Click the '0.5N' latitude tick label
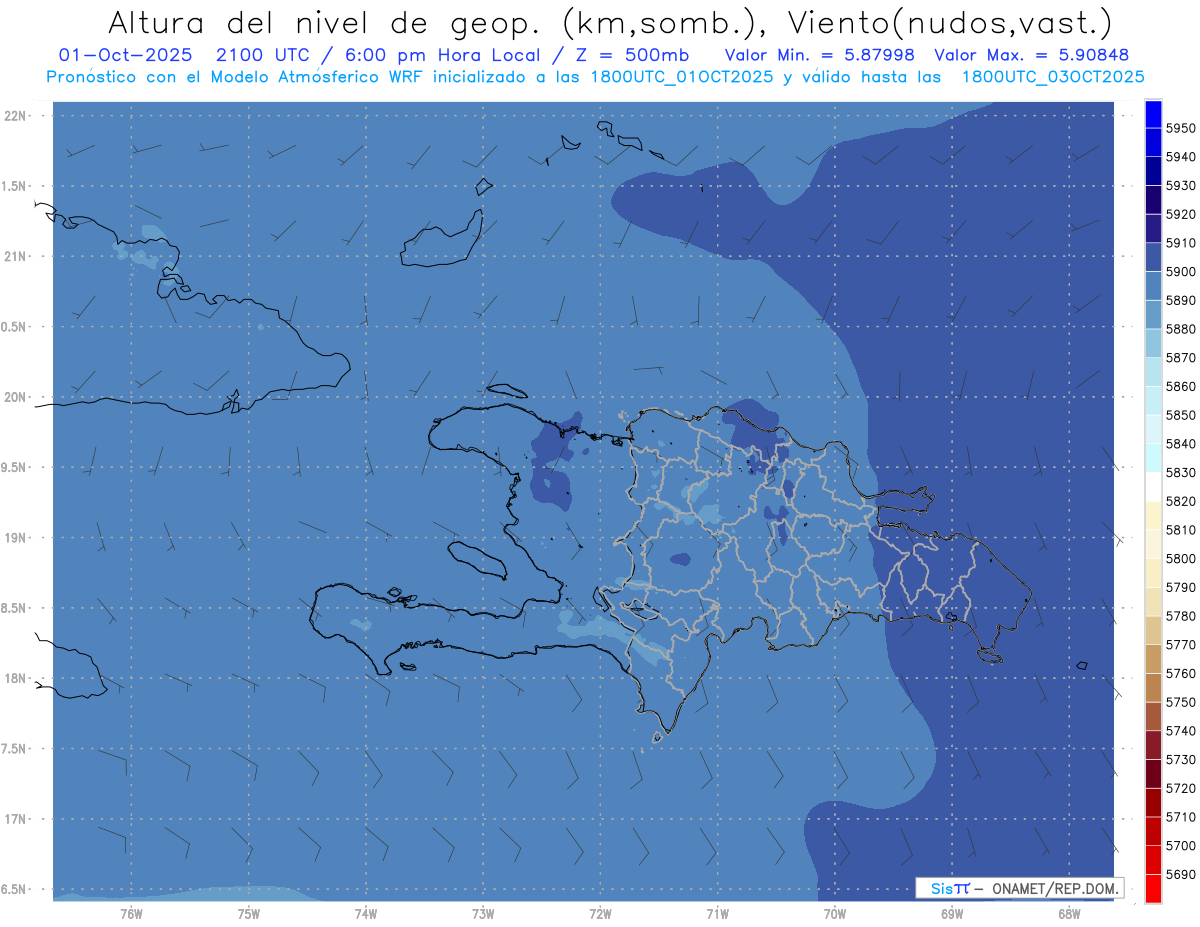1200x927 pixels. tap(14, 327)
